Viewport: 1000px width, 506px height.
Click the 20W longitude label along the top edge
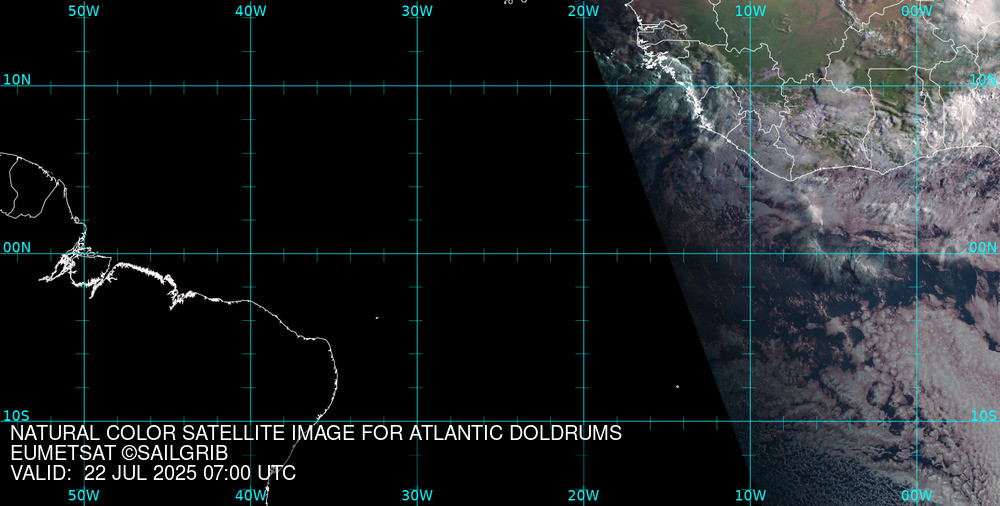(584, 11)
